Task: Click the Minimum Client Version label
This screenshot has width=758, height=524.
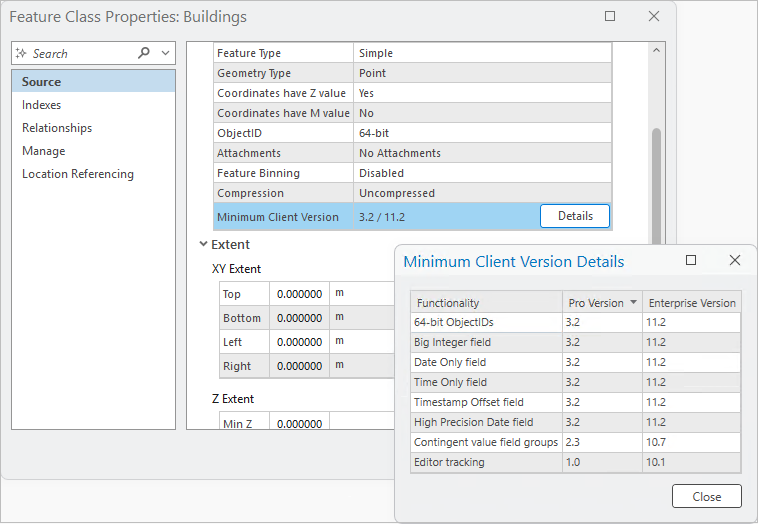Action: coord(277,217)
